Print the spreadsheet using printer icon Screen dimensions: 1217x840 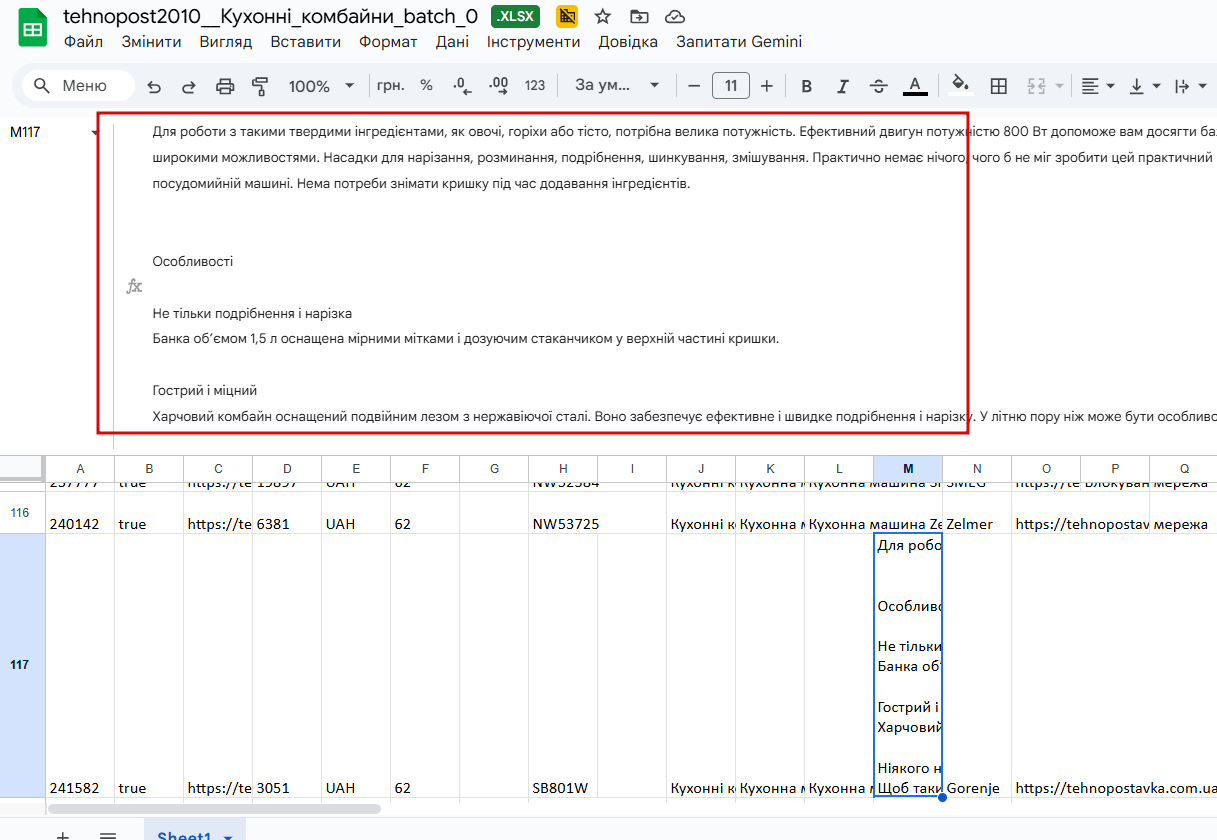(x=225, y=86)
